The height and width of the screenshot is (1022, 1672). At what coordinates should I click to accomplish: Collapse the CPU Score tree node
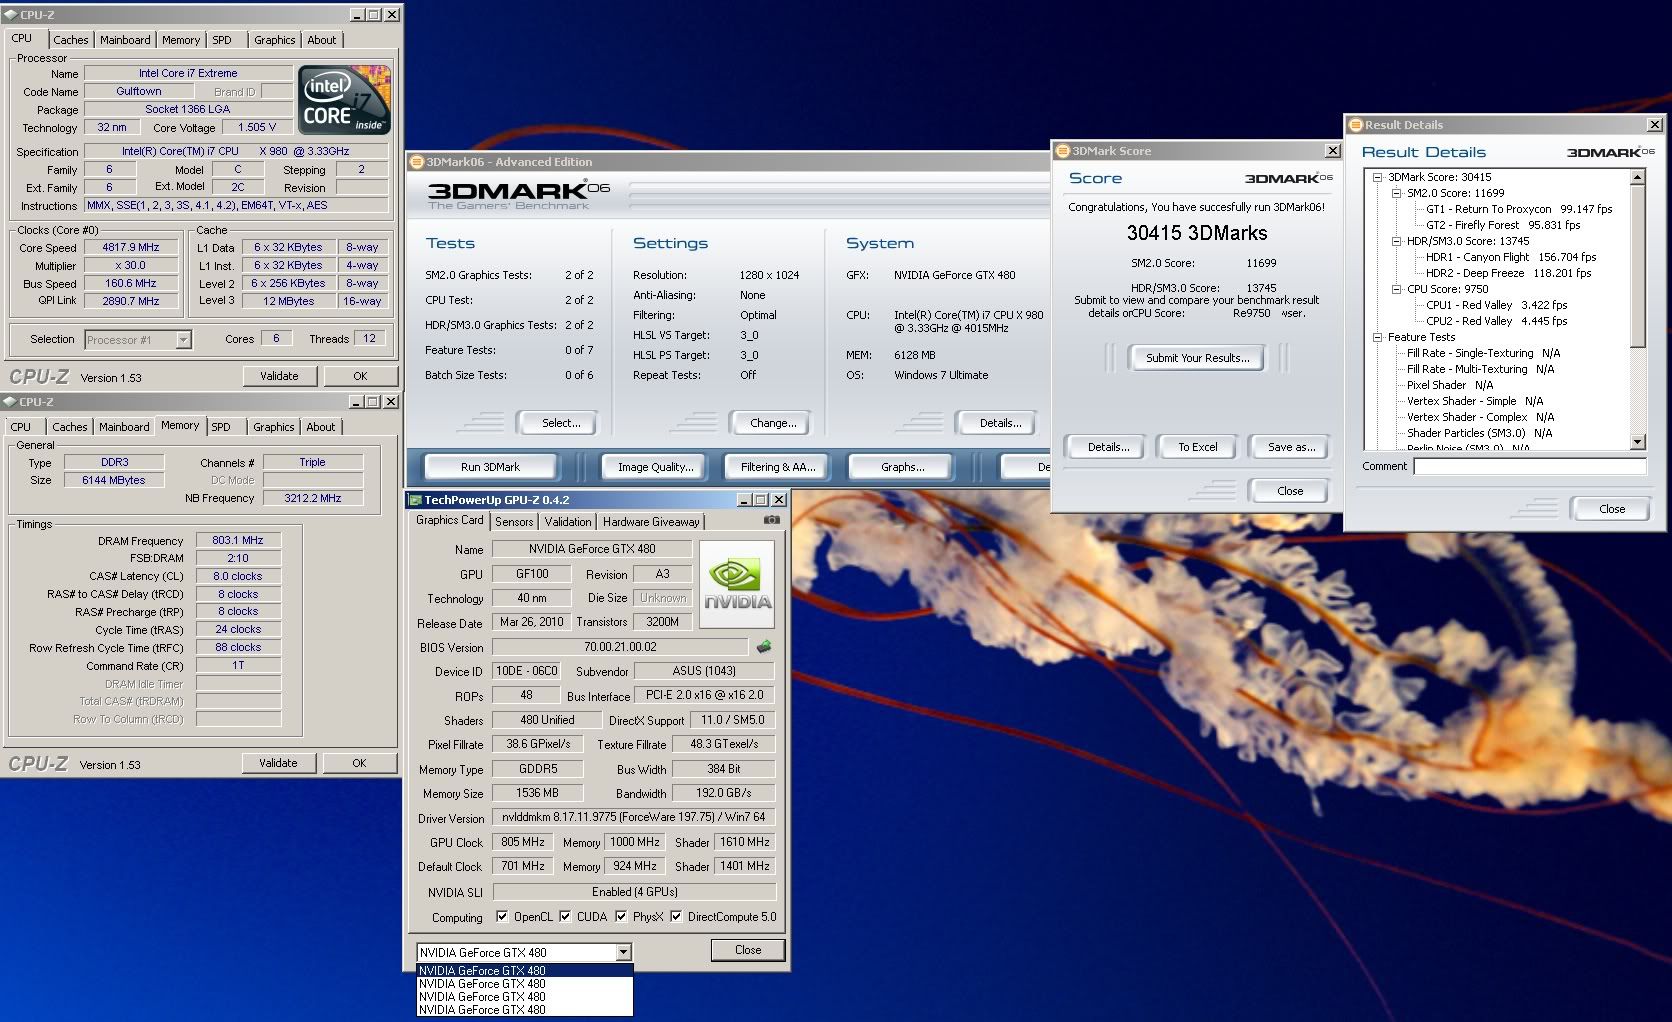1396,289
